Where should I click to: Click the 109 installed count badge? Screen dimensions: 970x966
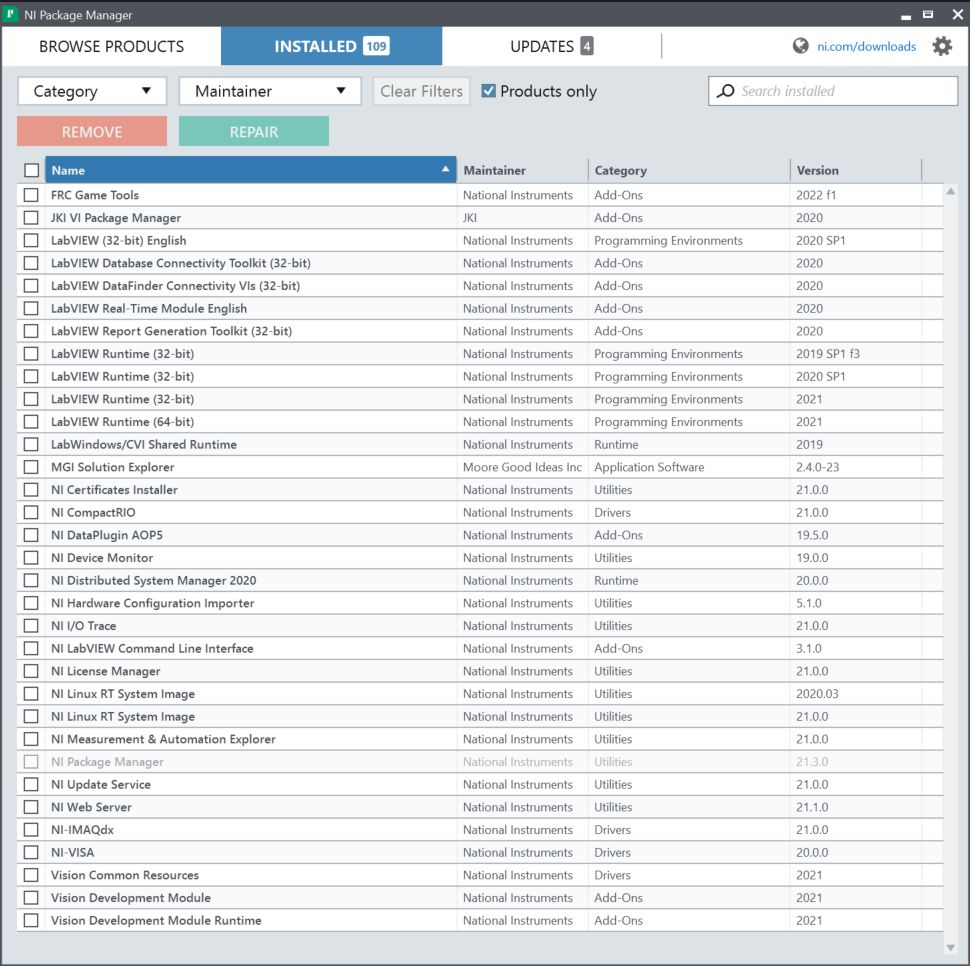pyautogui.click(x=376, y=46)
